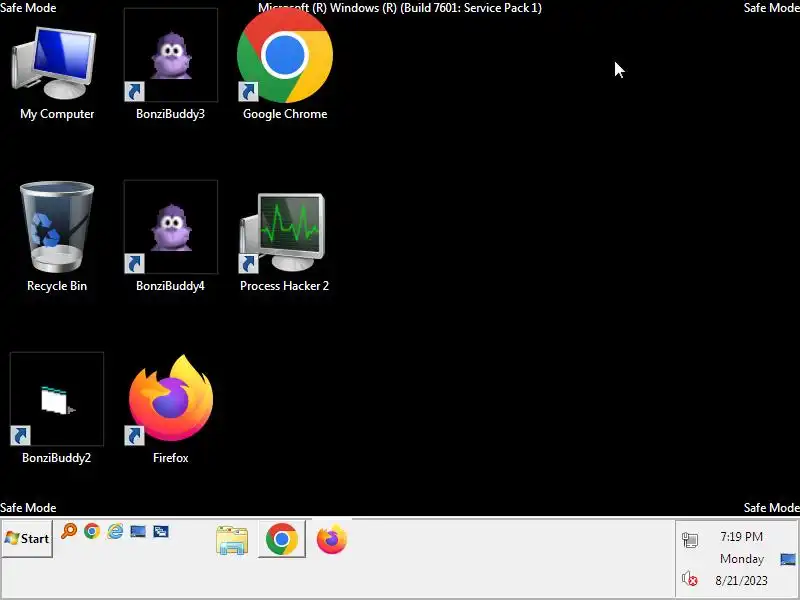Viewport: 800px width, 600px height.
Task: Launch Internet Explorer from quick launch
Action: click(x=115, y=531)
